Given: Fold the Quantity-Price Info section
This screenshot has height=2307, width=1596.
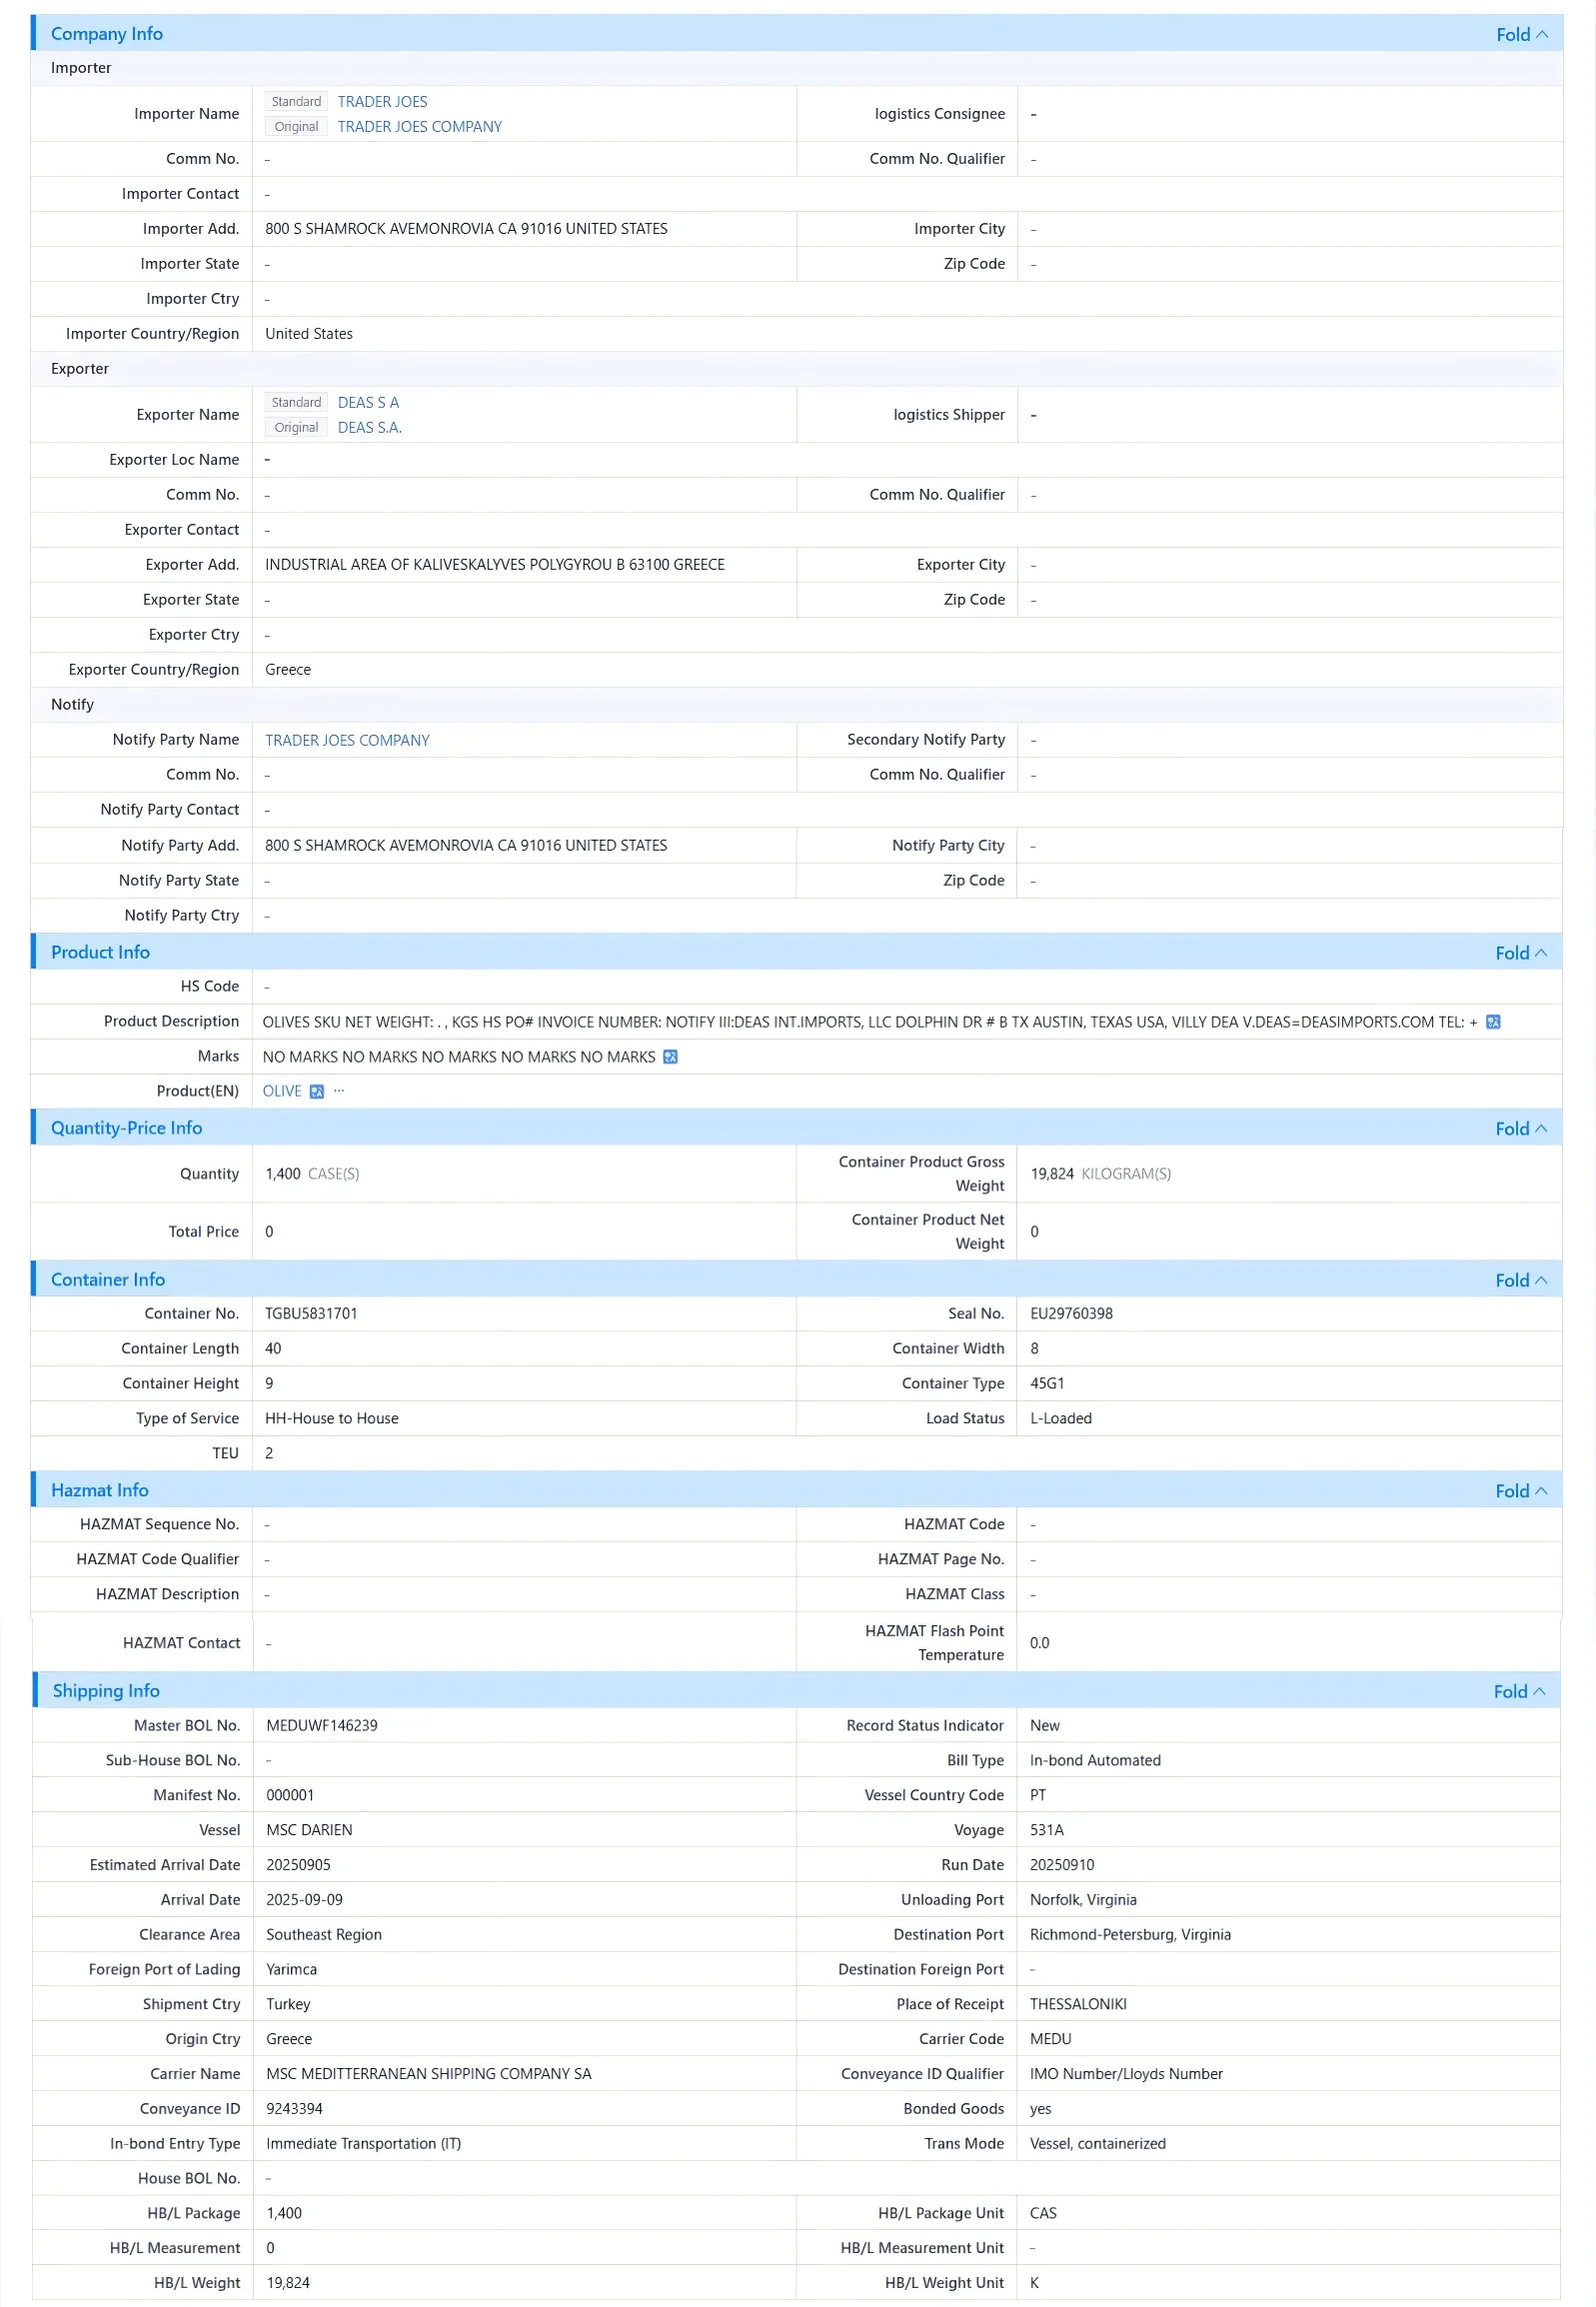Looking at the screenshot, I should pos(1521,1128).
